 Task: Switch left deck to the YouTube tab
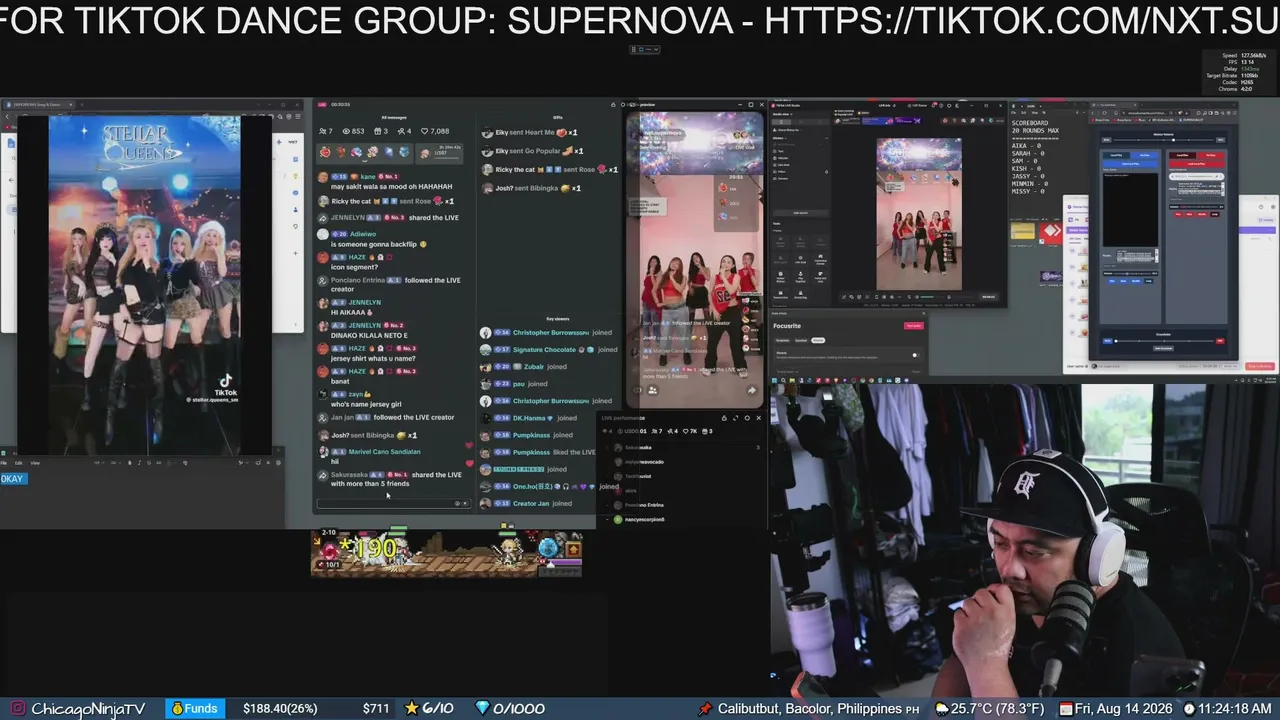click(1144, 155)
